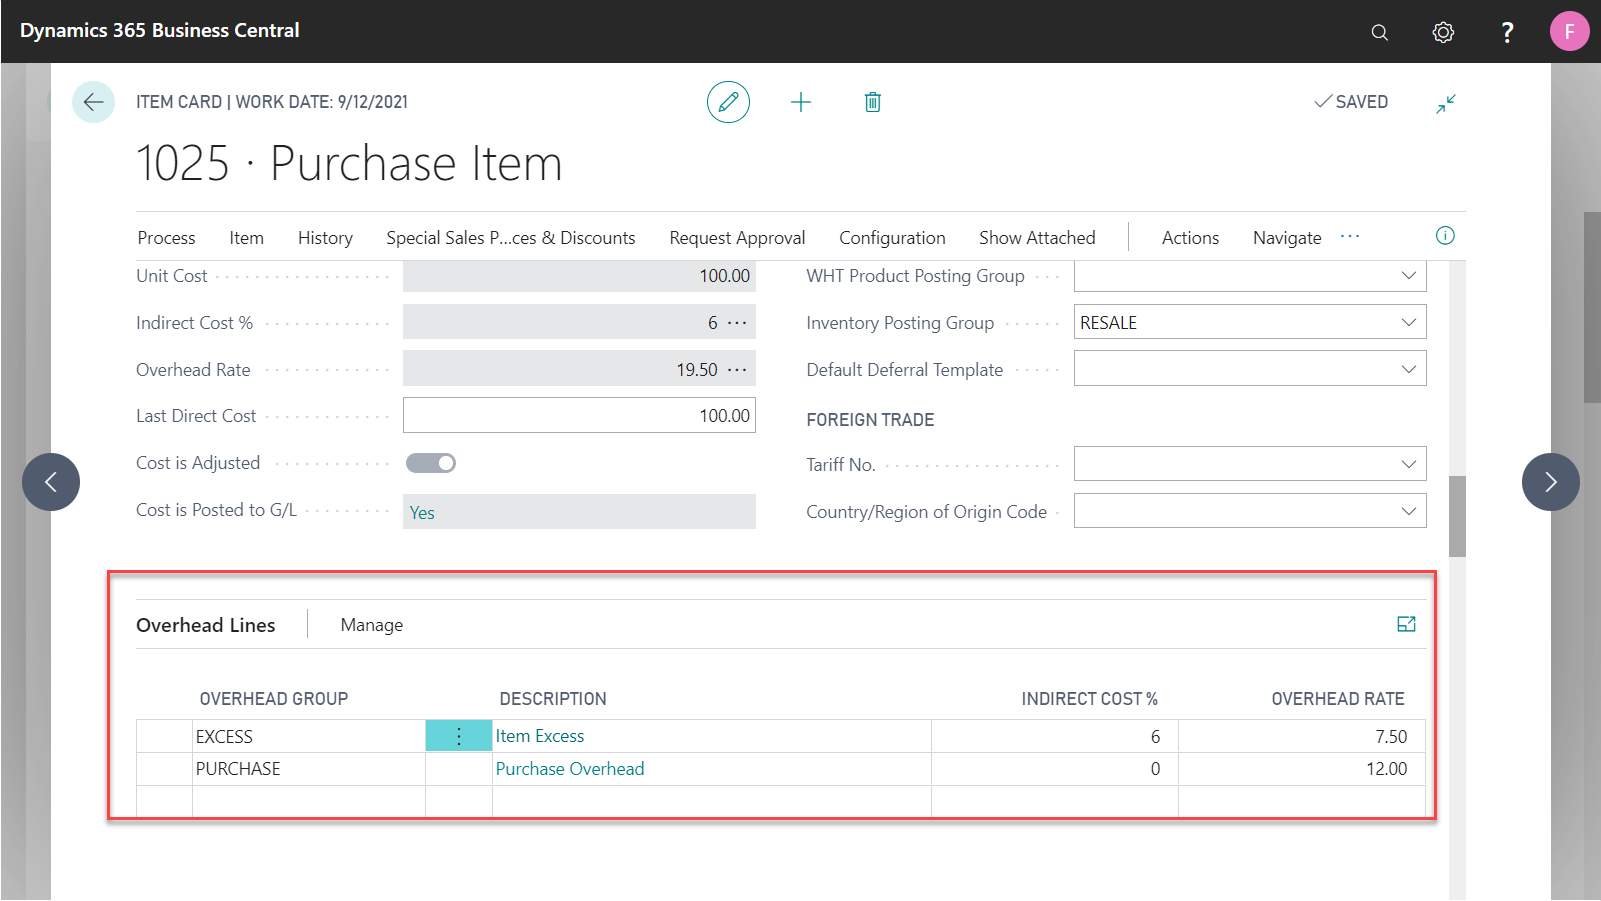Screen dimensions: 1601x901
Task: Open Overhead Rate ellipsis lookup
Action: click(737, 370)
